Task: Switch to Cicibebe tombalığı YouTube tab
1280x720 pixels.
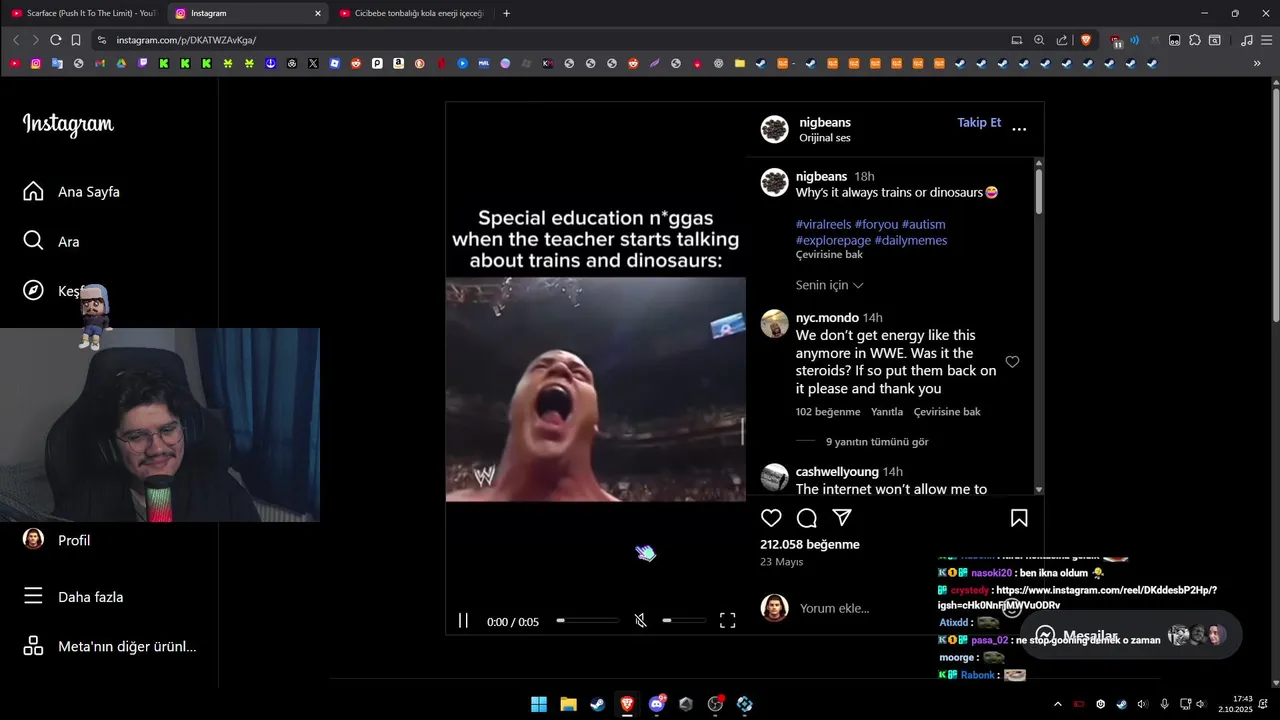Action: pyautogui.click(x=412, y=13)
